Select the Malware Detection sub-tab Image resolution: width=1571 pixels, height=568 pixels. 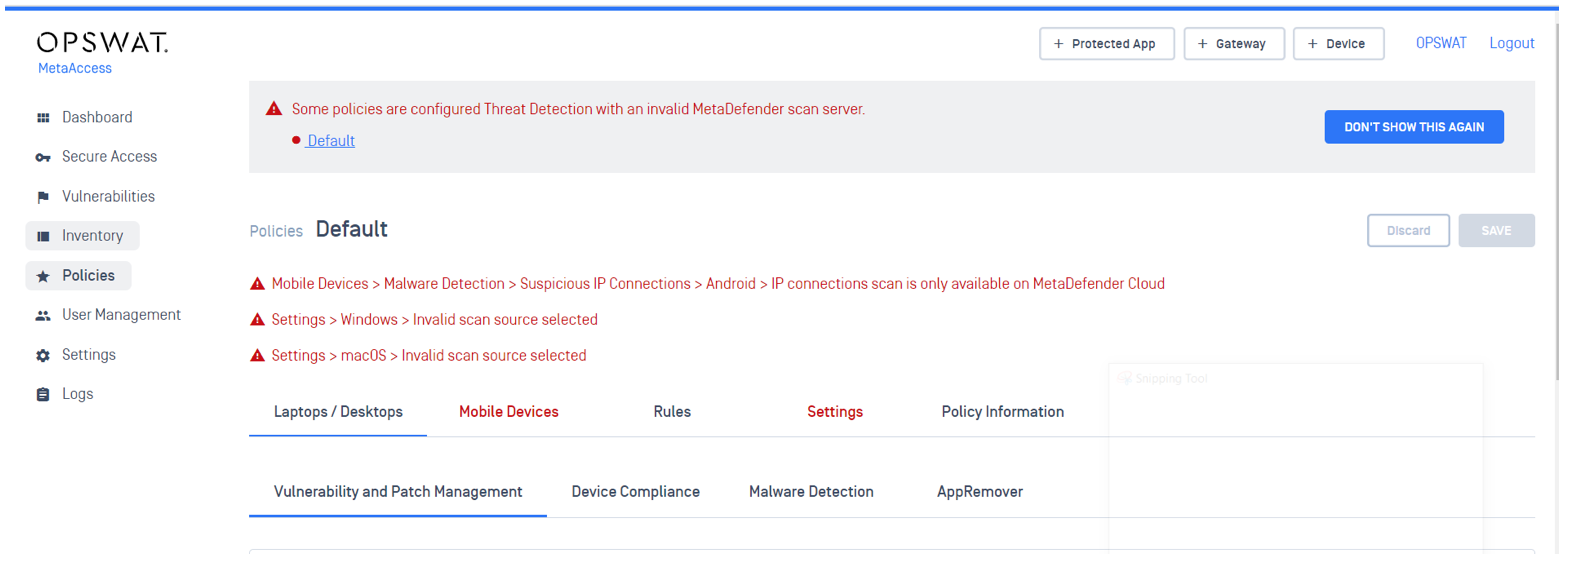click(811, 492)
